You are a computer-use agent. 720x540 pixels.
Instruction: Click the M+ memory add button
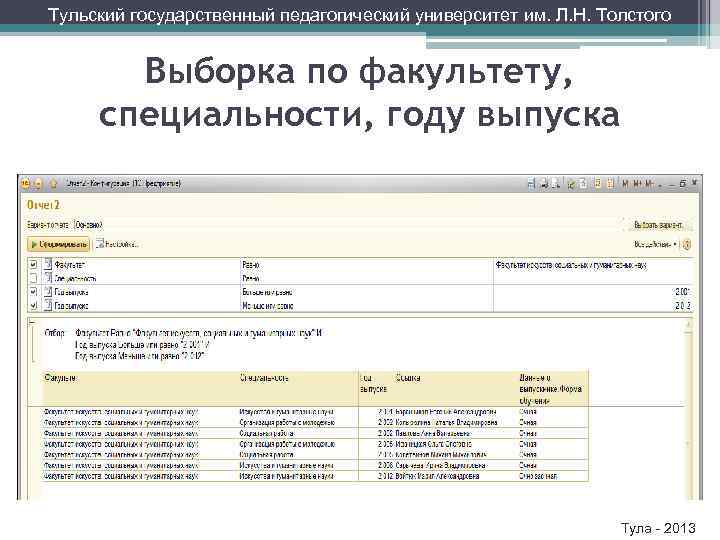click(x=638, y=184)
